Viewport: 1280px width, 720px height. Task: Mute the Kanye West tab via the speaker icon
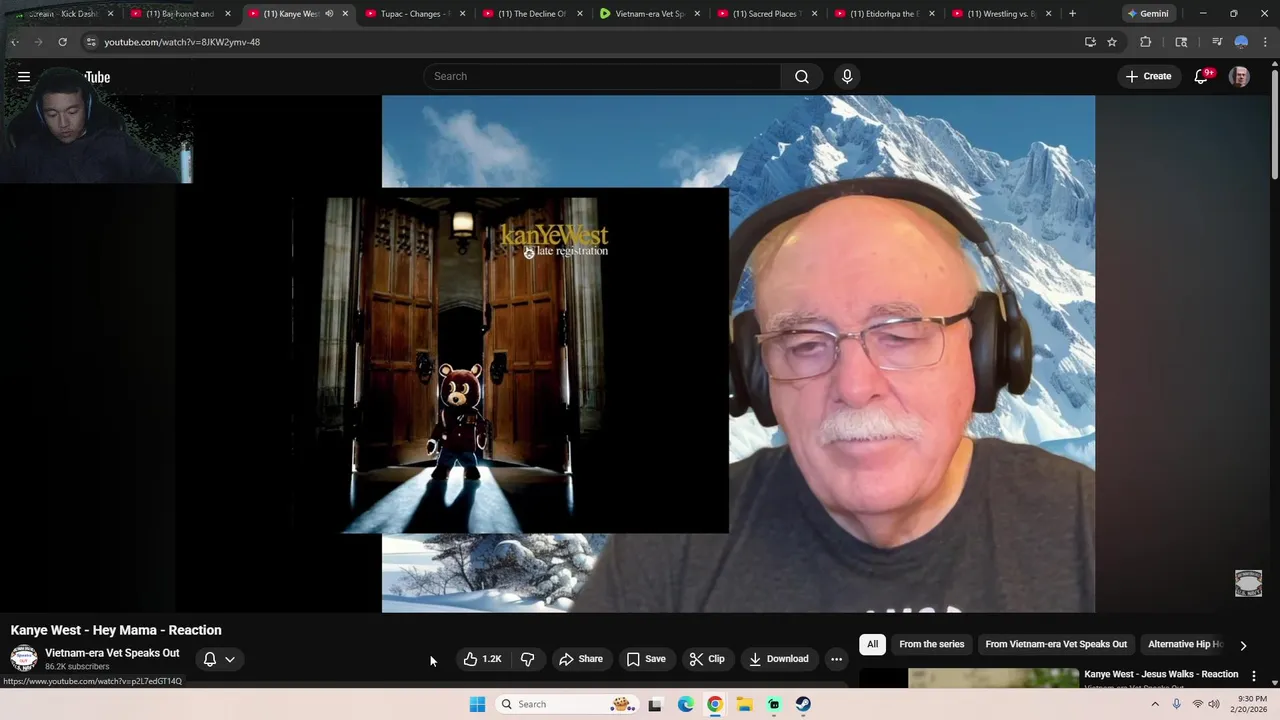pyautogui.click(x=329, y=14)
